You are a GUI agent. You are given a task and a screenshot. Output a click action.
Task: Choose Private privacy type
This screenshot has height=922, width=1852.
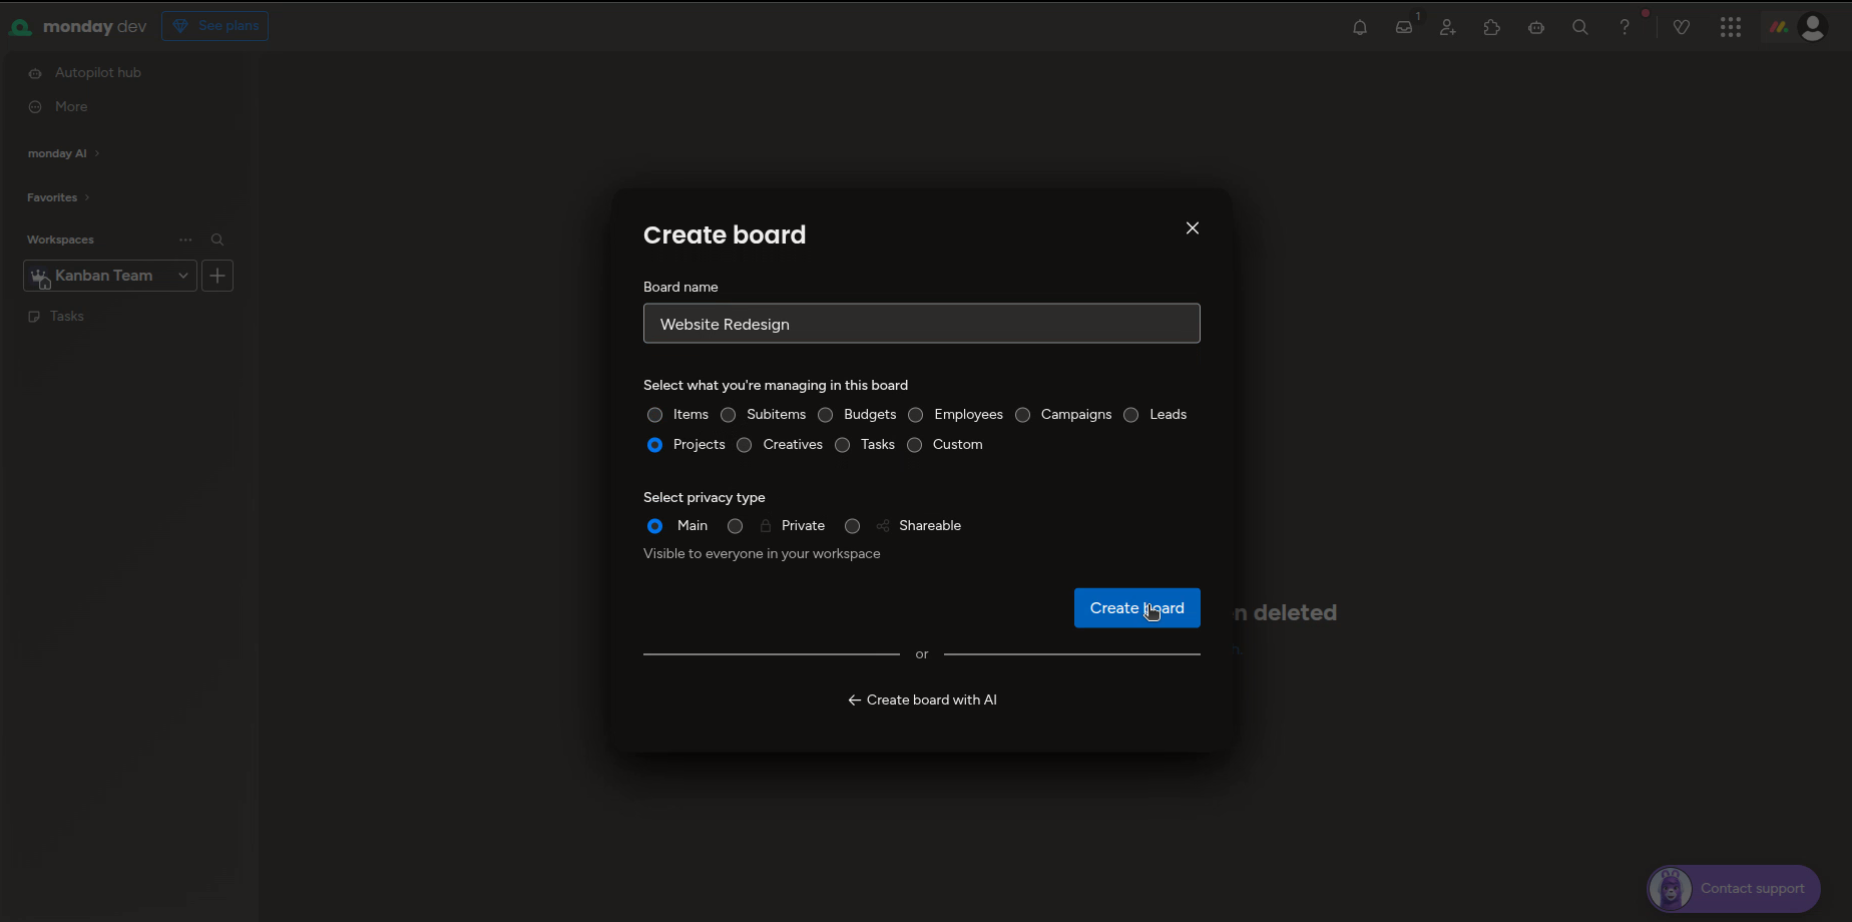[x=735, y=526]
